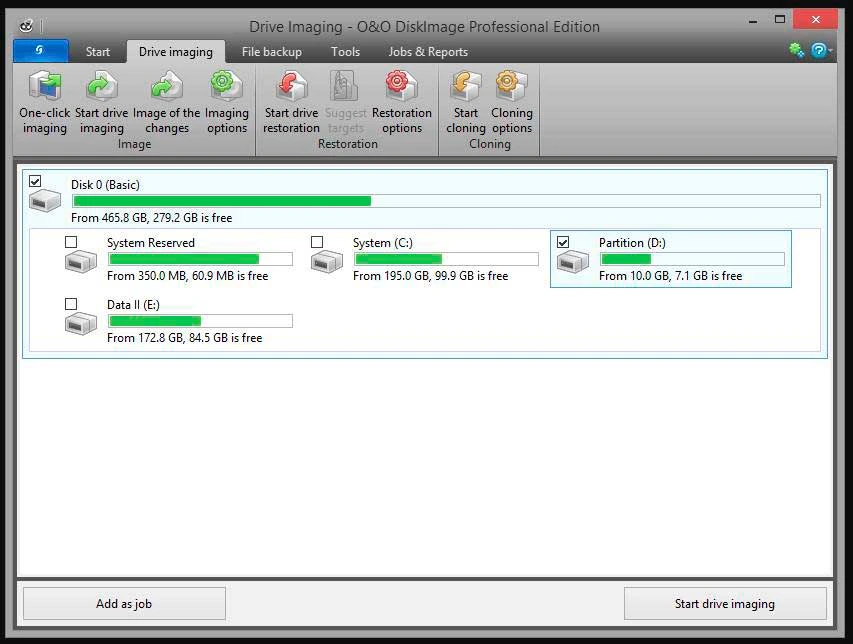
Task: Open the blue application menu button
Action: pos(41,51)
